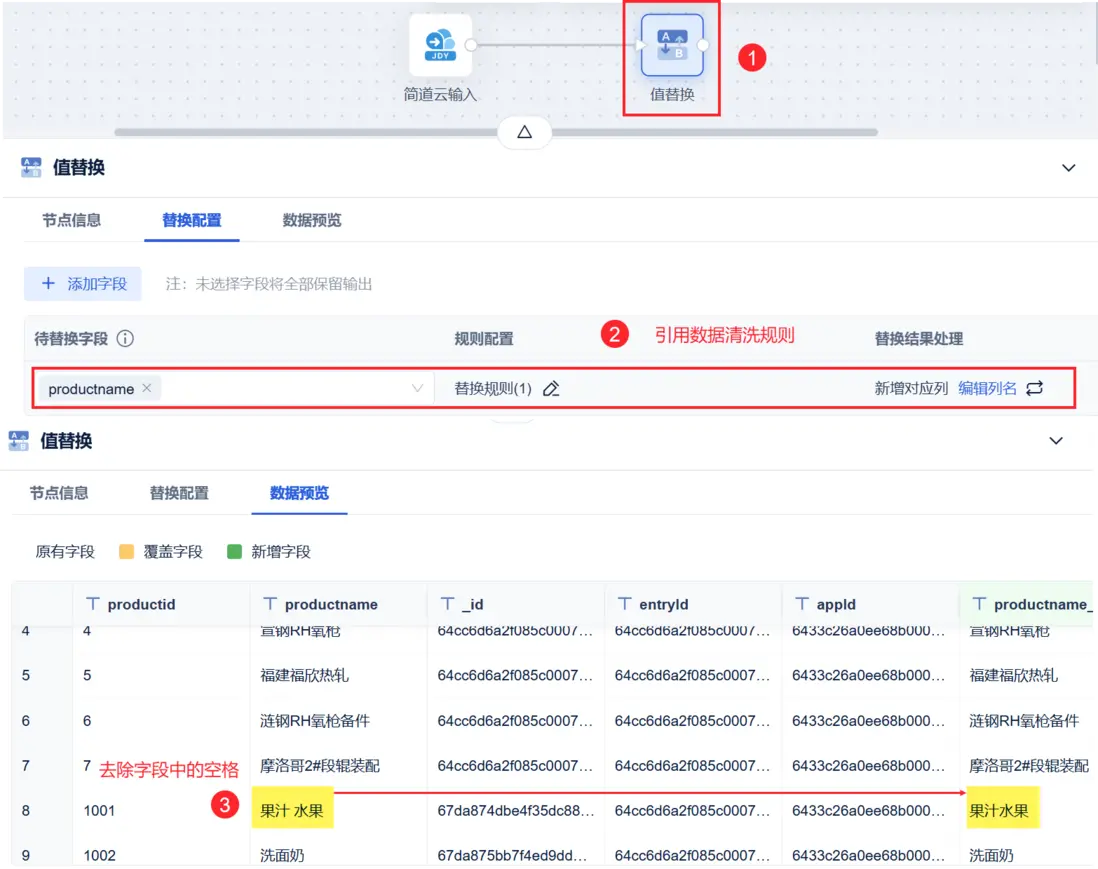This screenshot has width=1098, height=869.
Task: Click the productname column header
Action: 338,604
